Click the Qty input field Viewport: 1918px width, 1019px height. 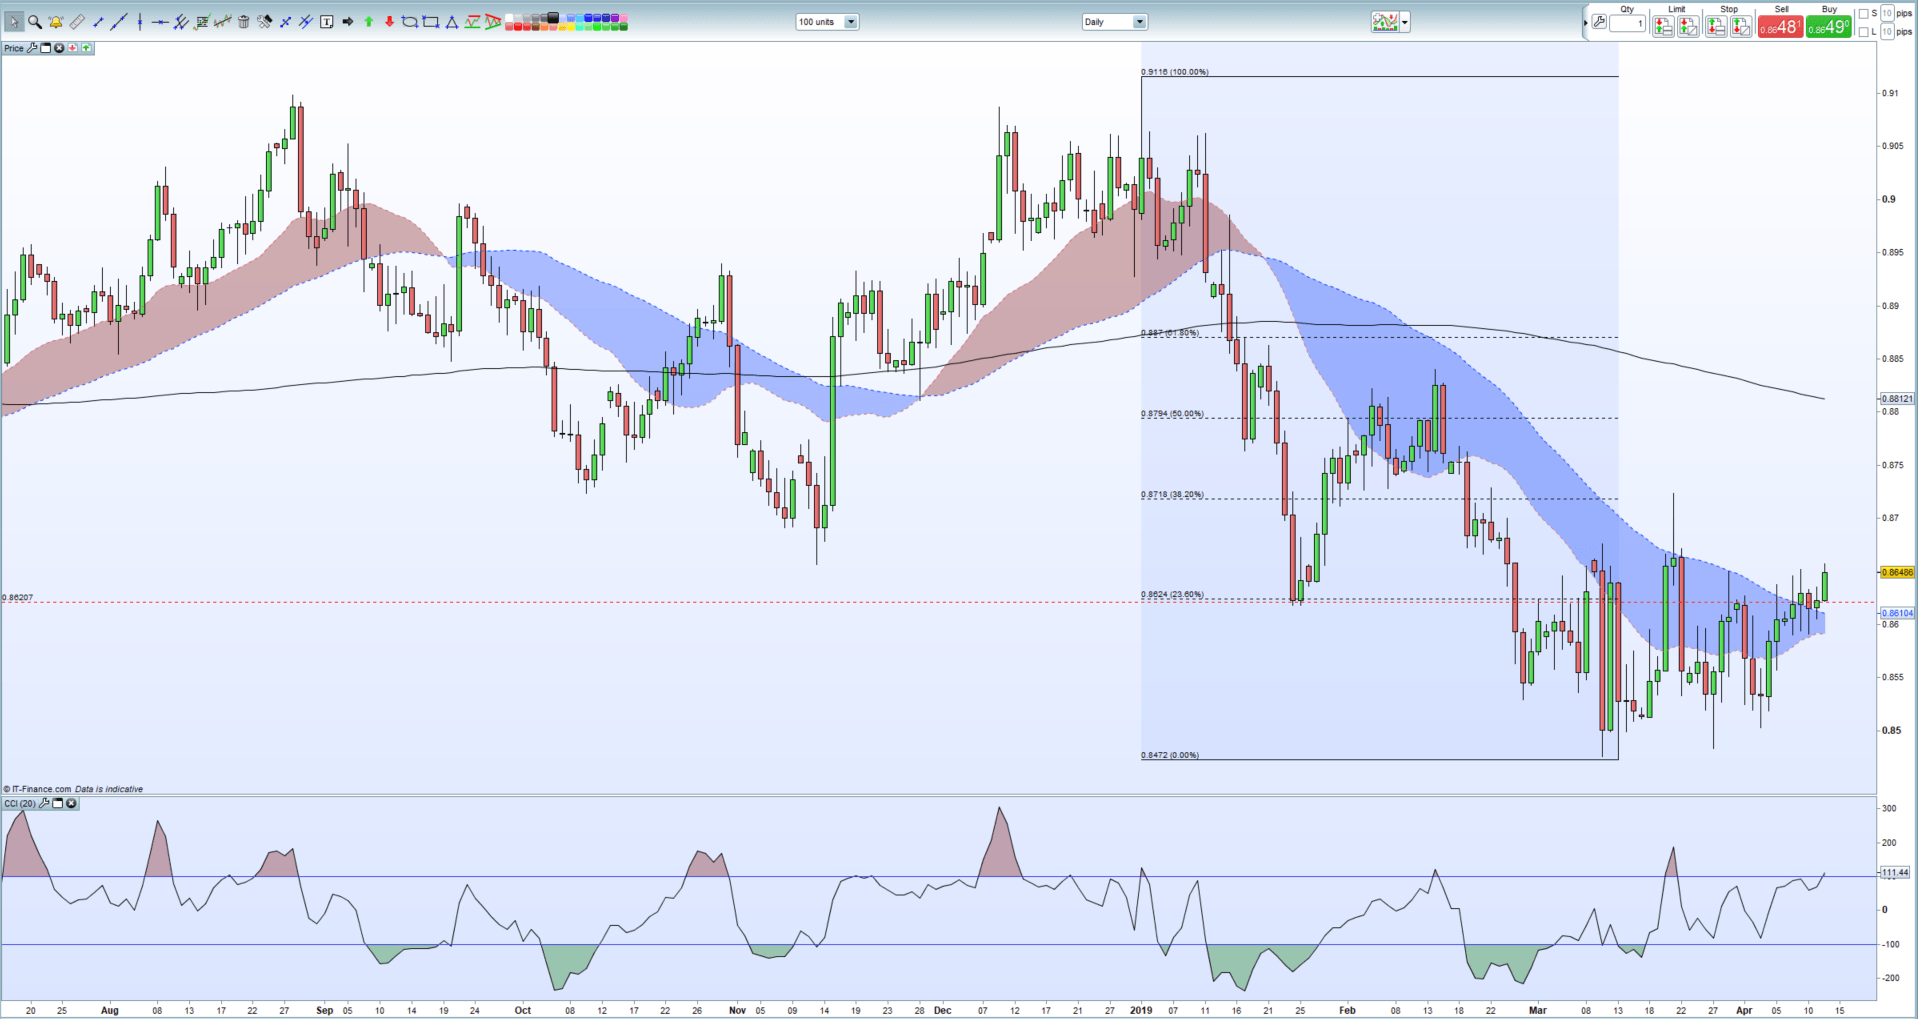pyautogui.click(x=1627, y=23)
